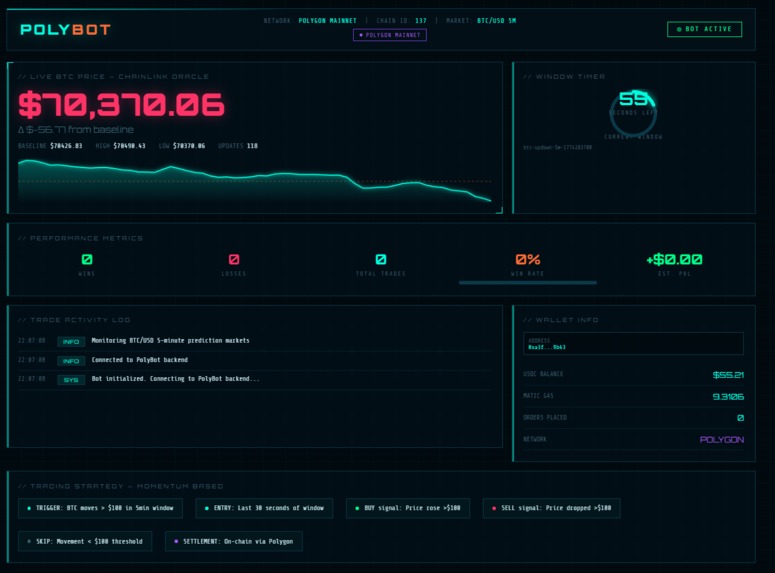Click the purple POLYGON MAINNET badge
The image size is (775, 573).
[389, 35]
